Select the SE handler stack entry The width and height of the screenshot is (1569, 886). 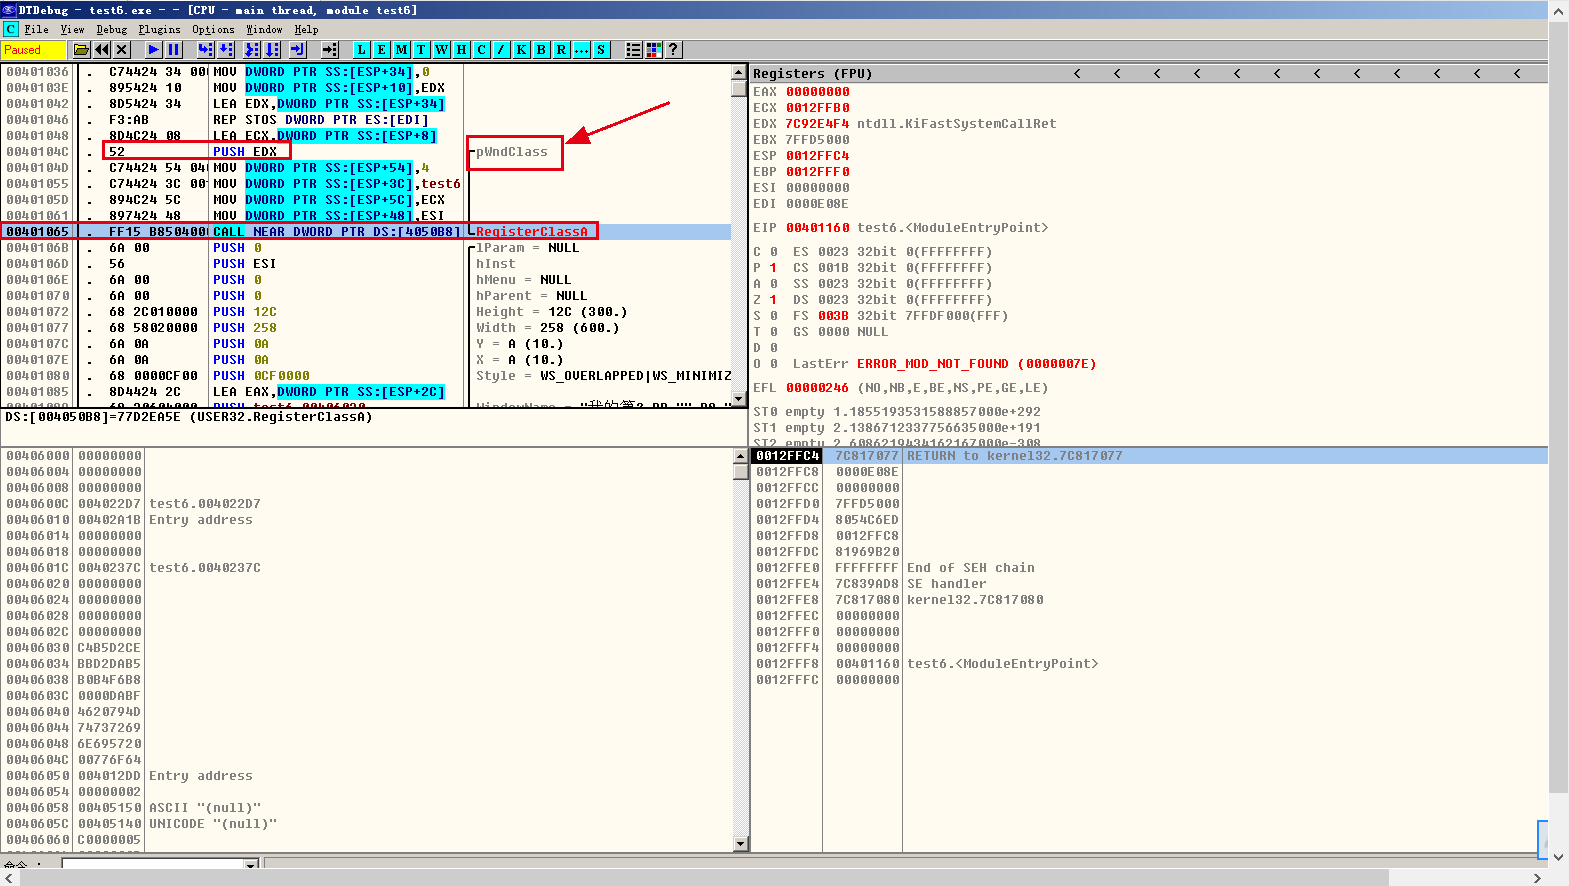[1148, 584]
